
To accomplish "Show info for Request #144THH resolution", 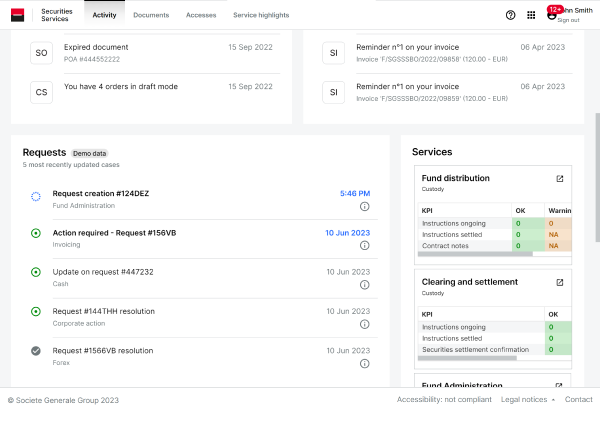I will pyautogui.click(x=365, y=325).
